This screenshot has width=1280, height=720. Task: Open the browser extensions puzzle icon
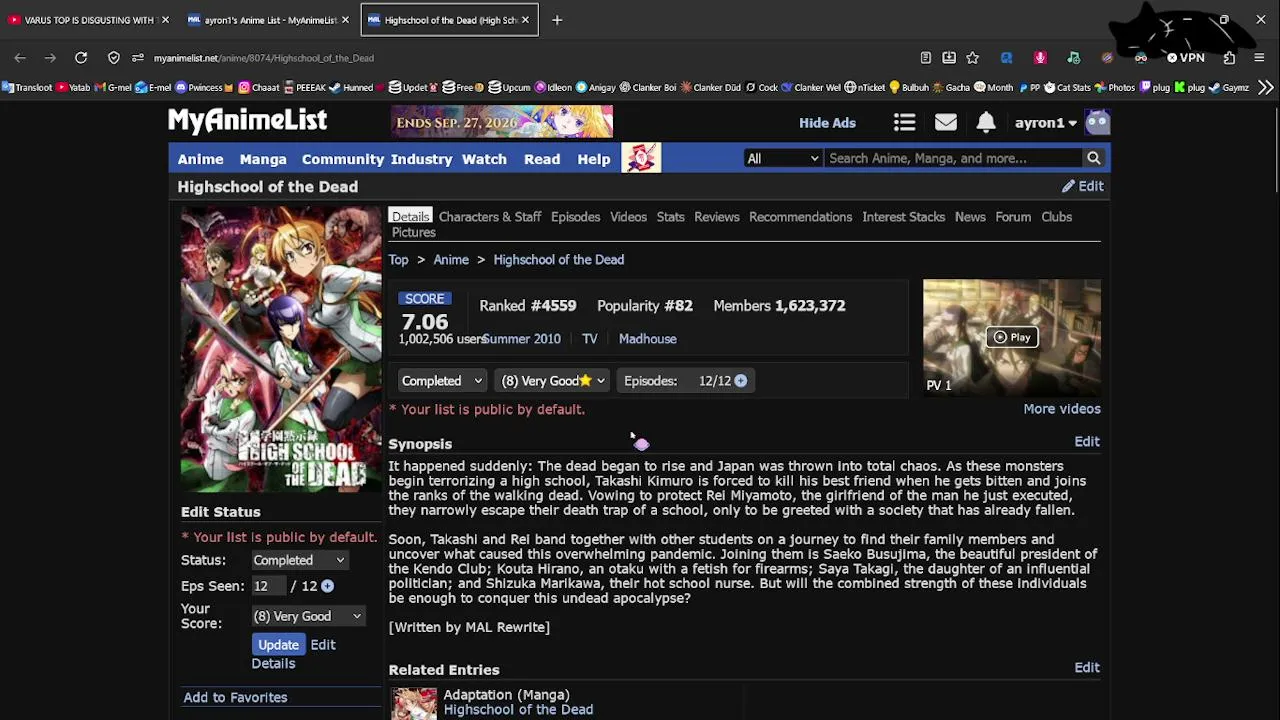point(1229,58)
